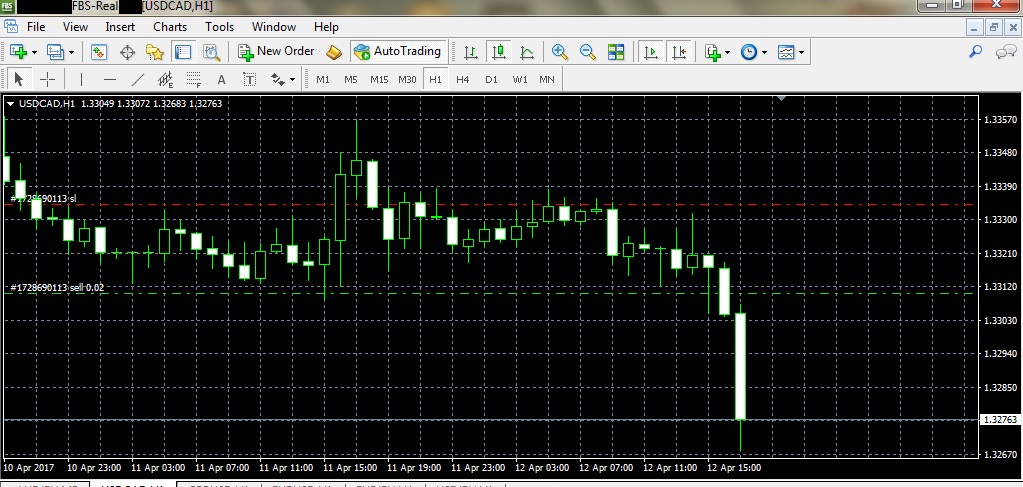Toggle Auto Scroll chart option
This screenshot has width=1023, height=487.
650,52
